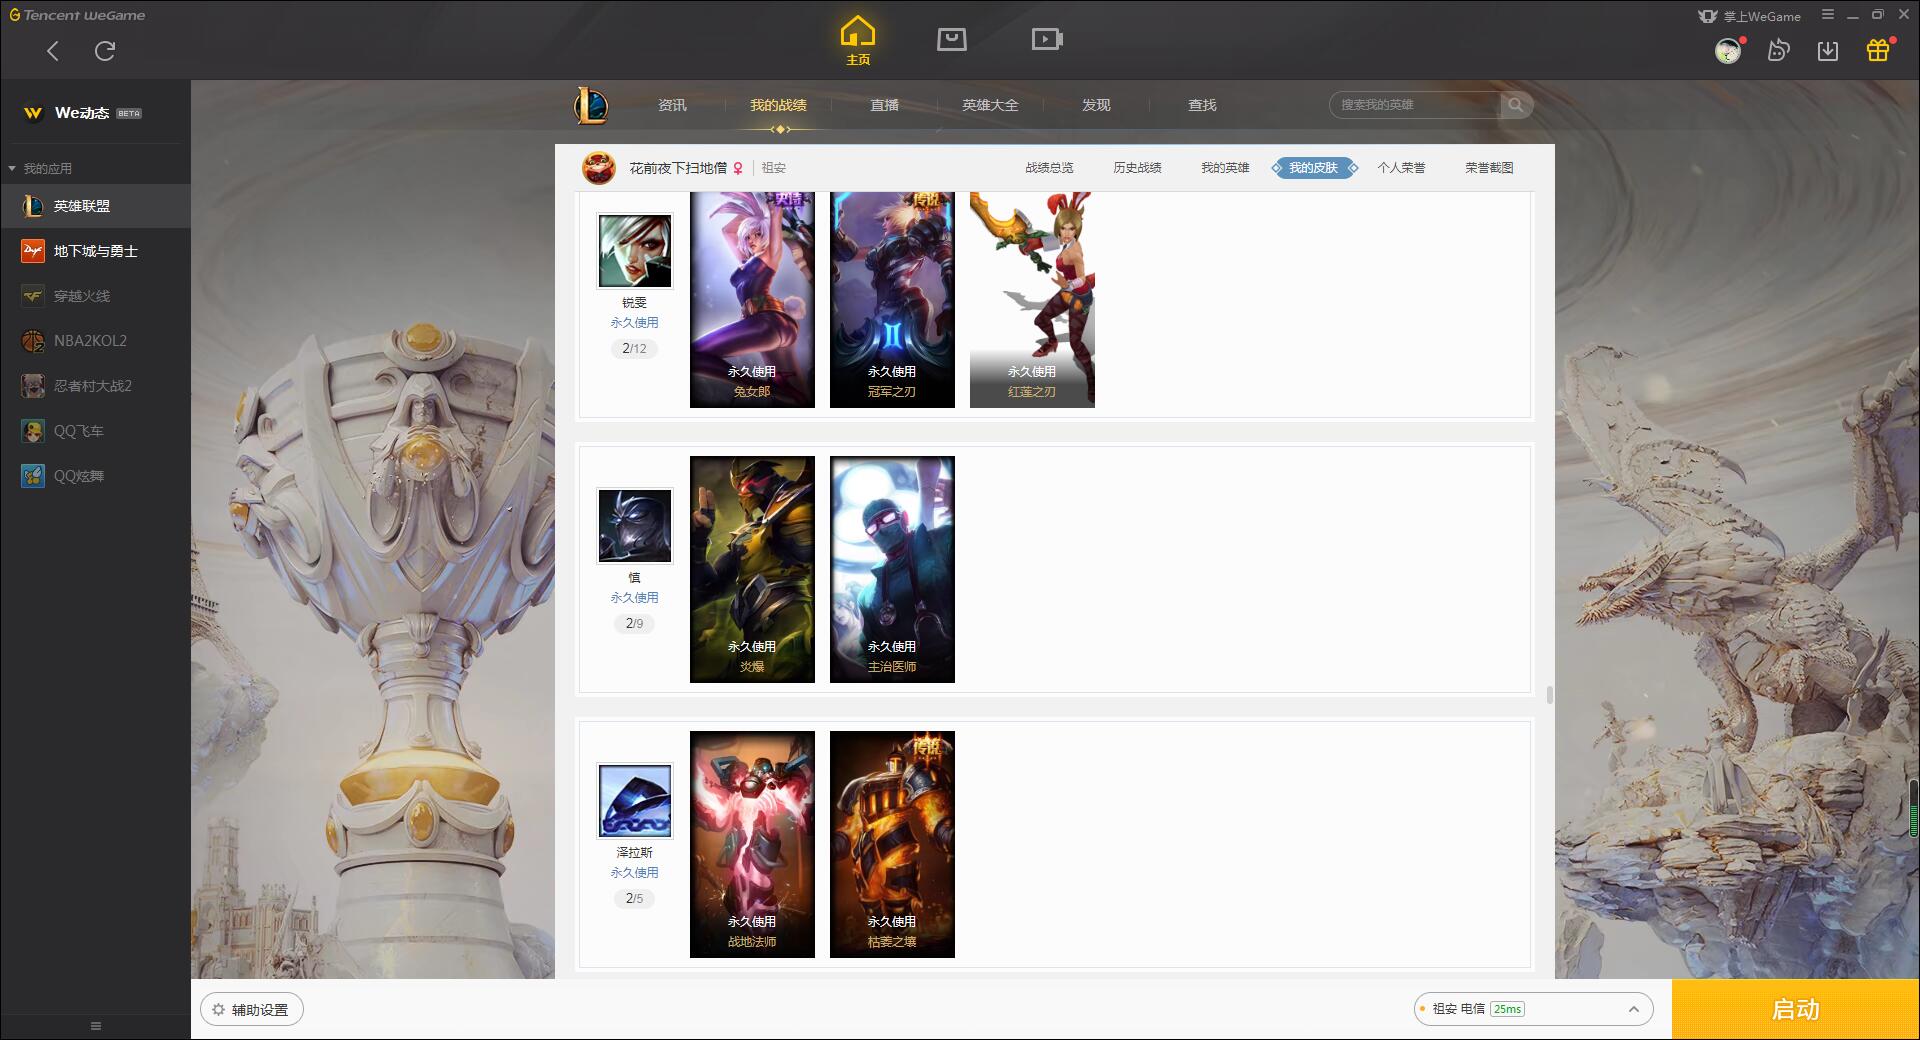Click the magnifier search button
This screenshot has width=1920, height=1040.
[x=1516, y=105]
